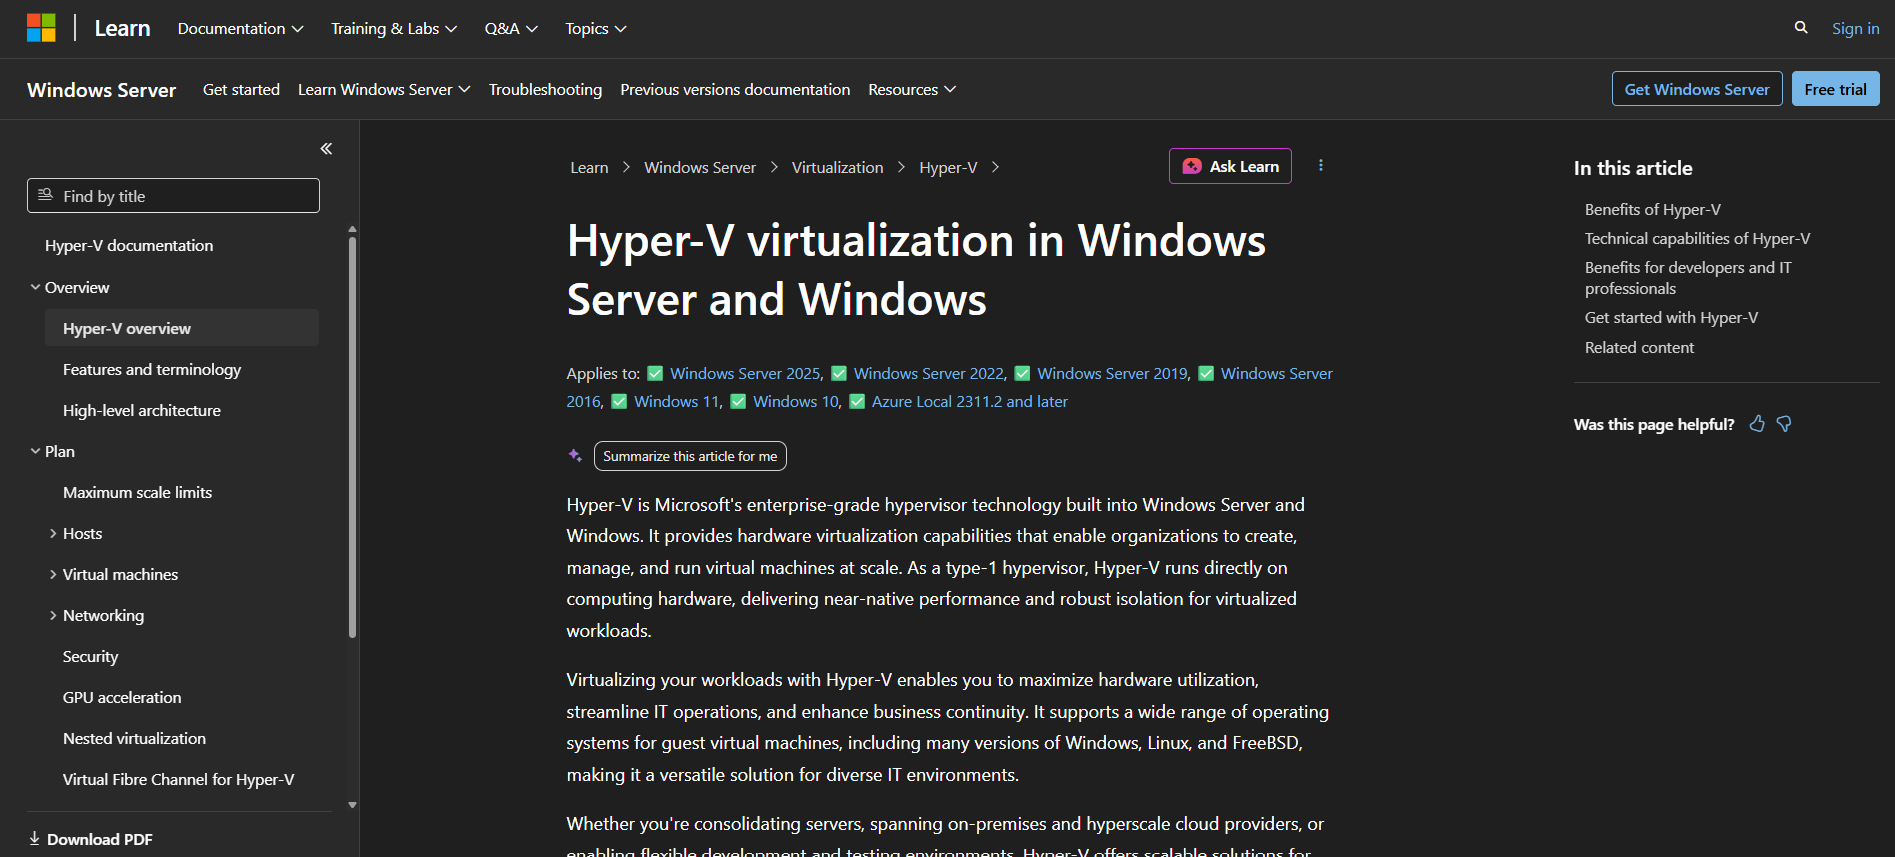
Task: Open Security in the sidebar
Action: (90, 656)
